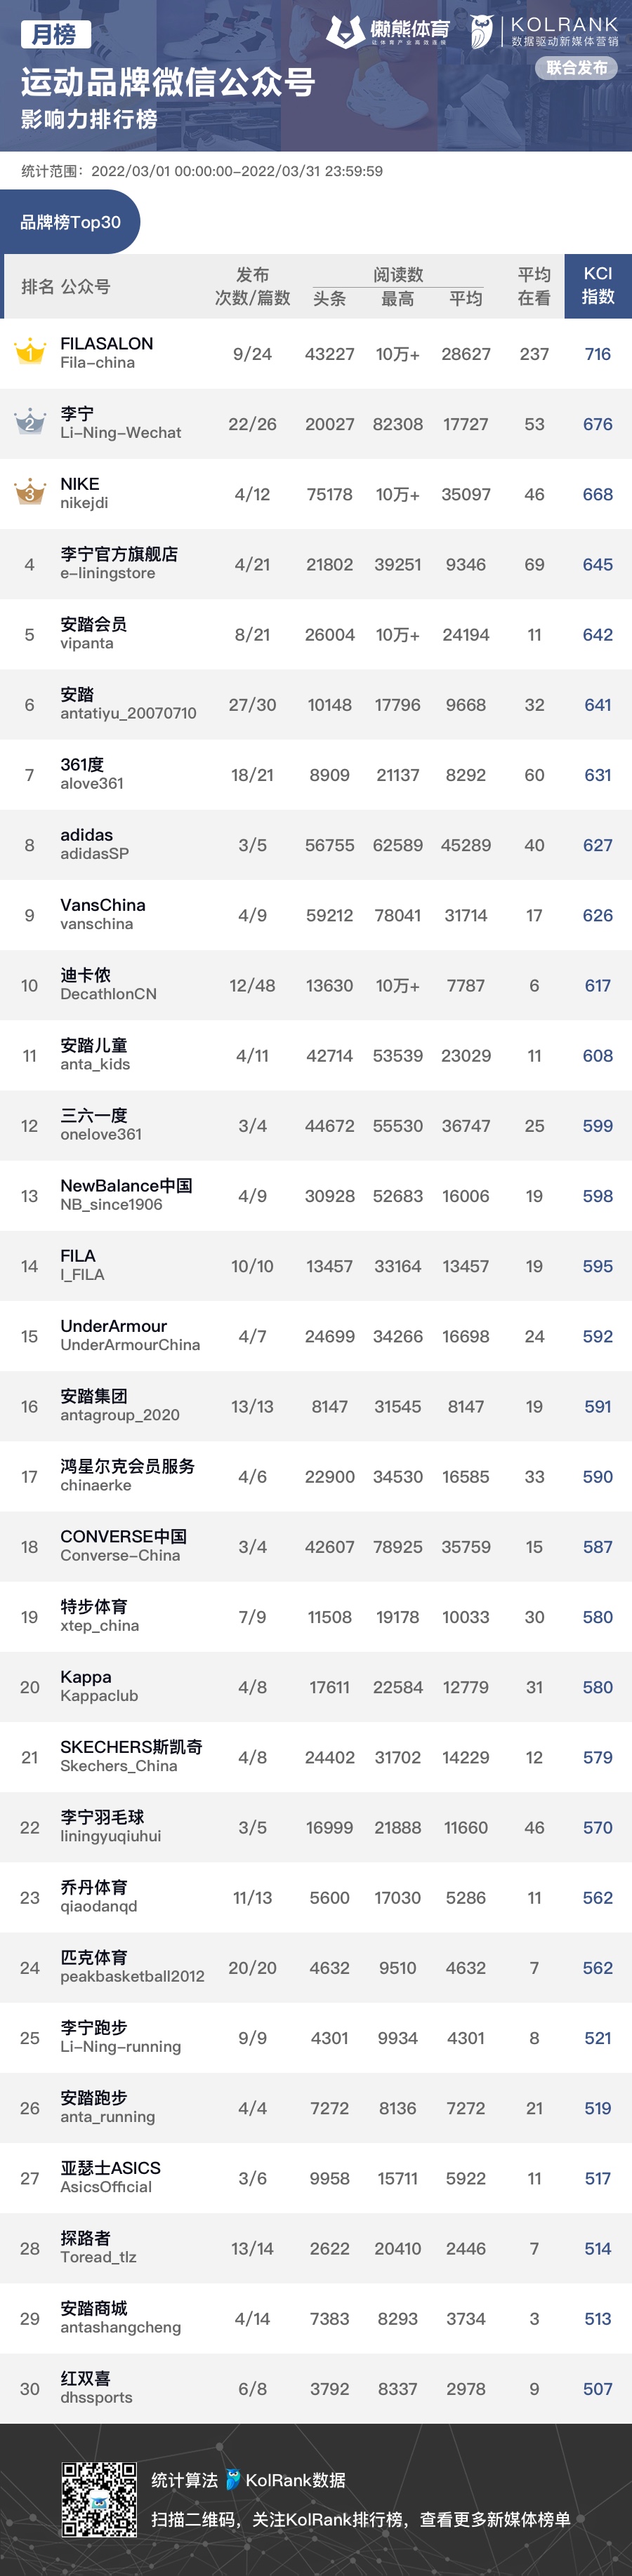This screenshot has height=2576, width=632.
Task: Click the KOLRANK owl logo
Action: (x=482, y=32)
